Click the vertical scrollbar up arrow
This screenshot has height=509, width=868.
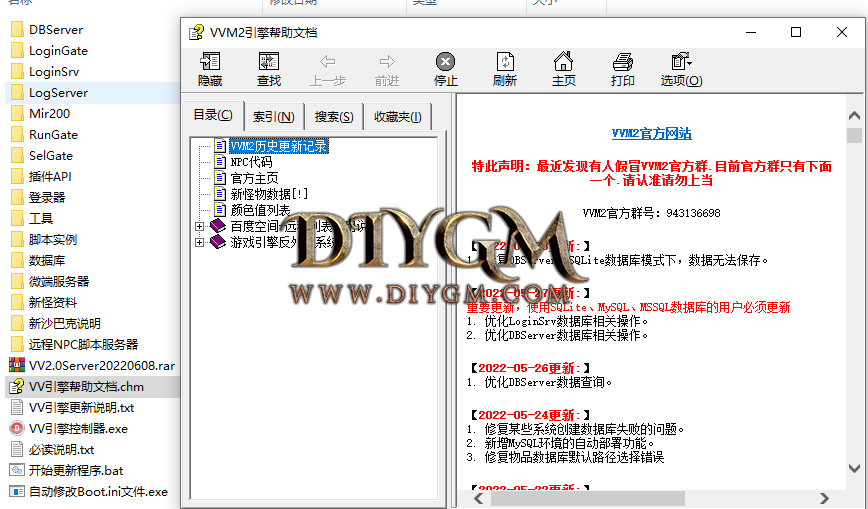(854, 115)
